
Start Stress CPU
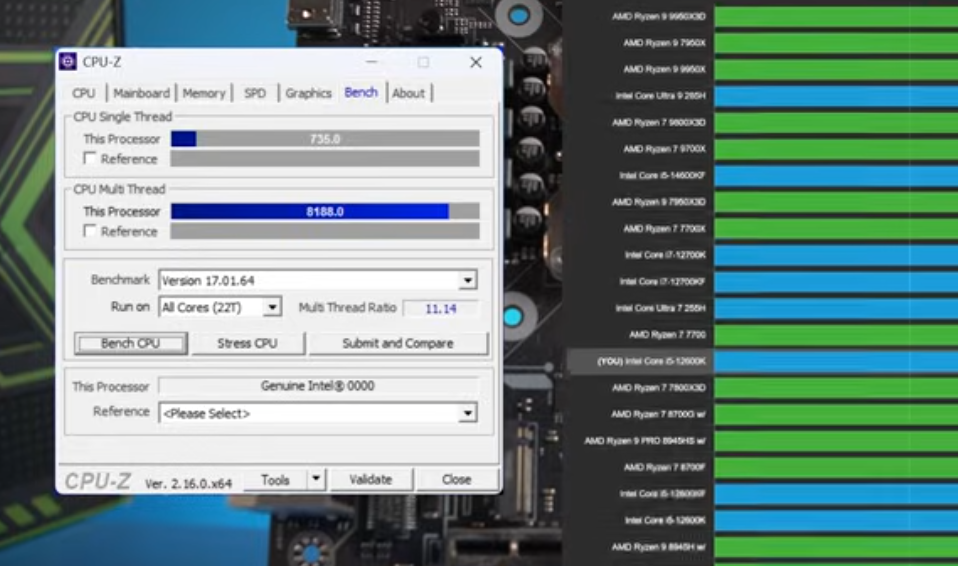click(x=247, y=344)
